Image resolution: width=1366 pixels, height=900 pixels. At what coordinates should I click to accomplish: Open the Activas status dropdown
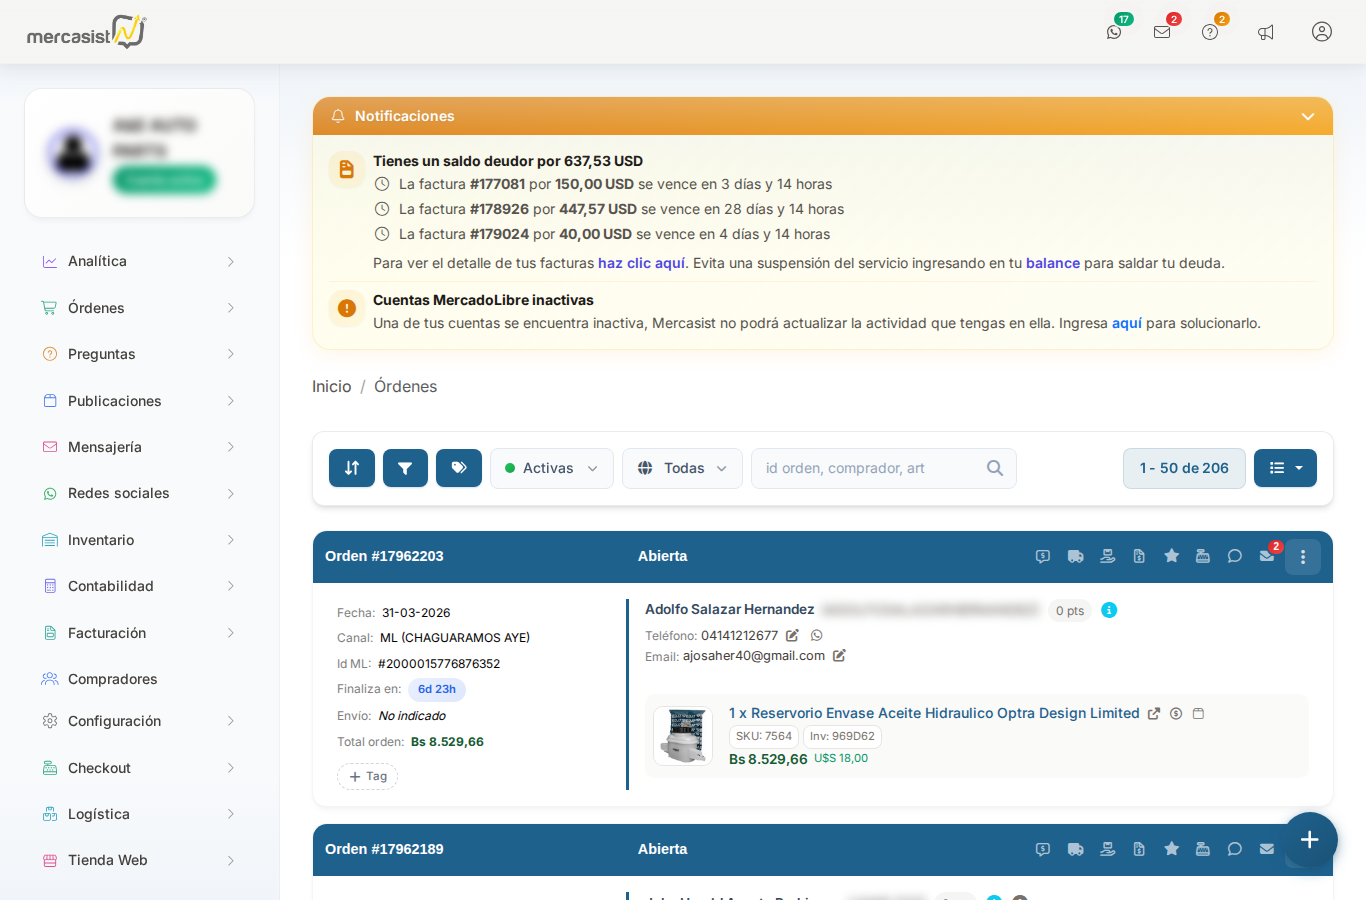point(552,468)
